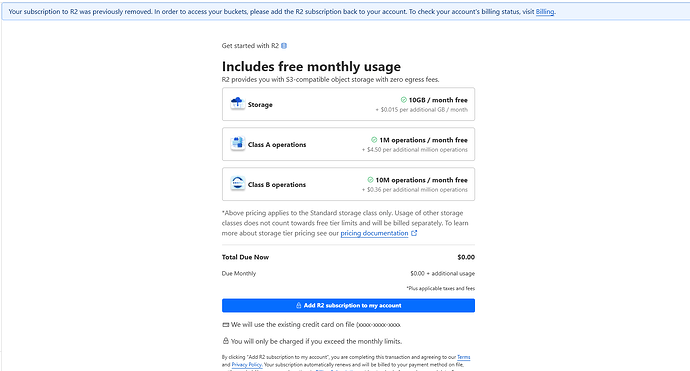Click the green checkmark beside 1M operations / month free
Viewport: 690px width, 371px height.
374,140
